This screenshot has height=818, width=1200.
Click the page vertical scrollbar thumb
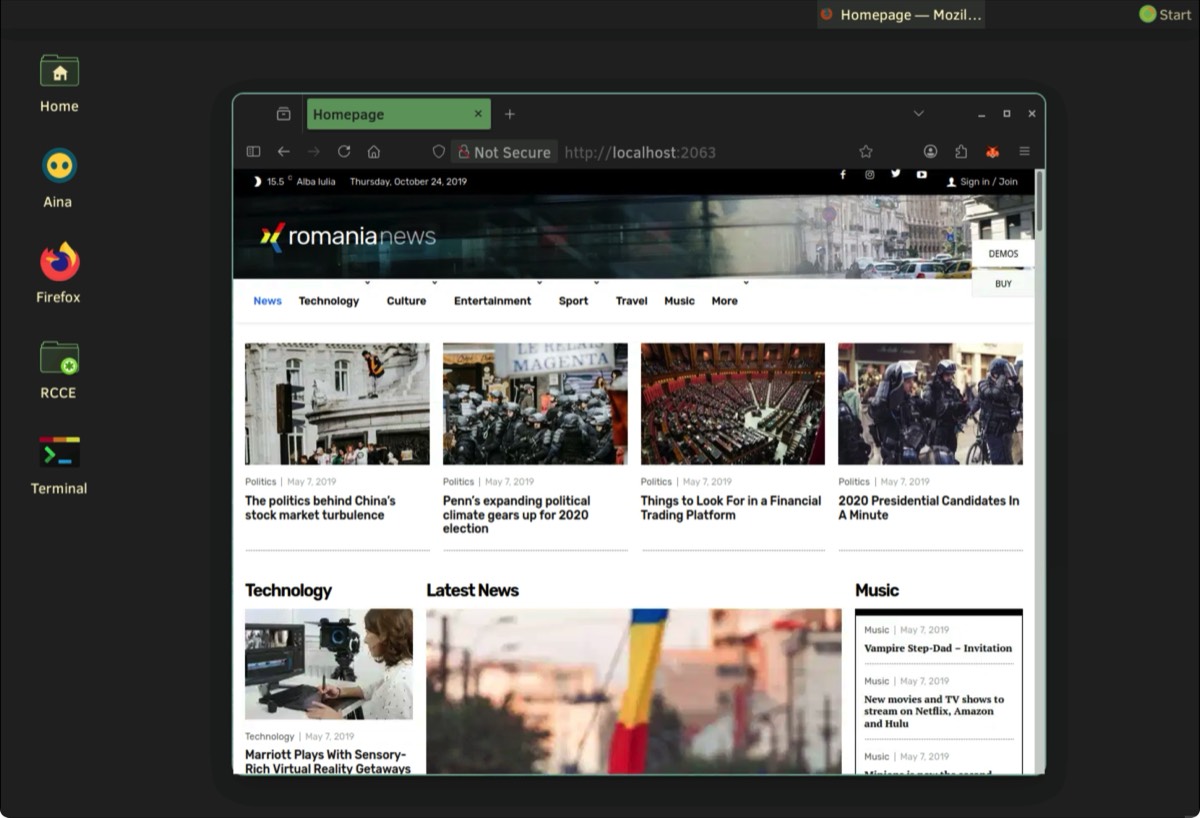(x=1040, y=200)
